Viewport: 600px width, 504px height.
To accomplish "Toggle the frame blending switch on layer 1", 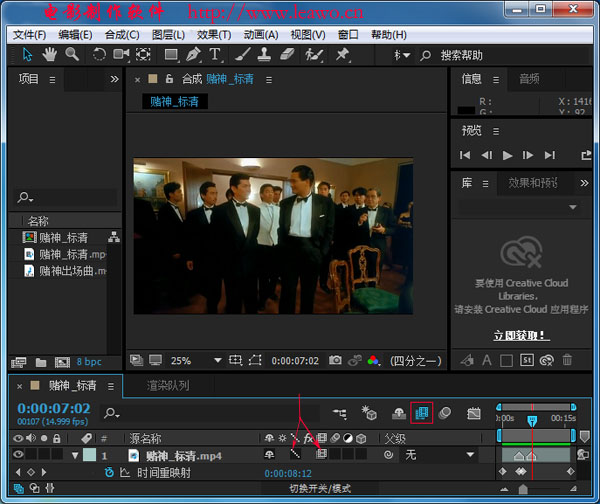I will 321,454.
